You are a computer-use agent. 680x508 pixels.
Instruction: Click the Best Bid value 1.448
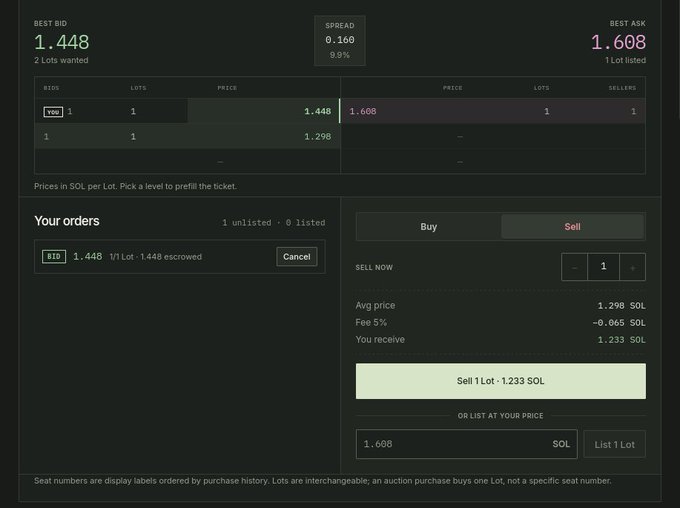pos(62,42)
